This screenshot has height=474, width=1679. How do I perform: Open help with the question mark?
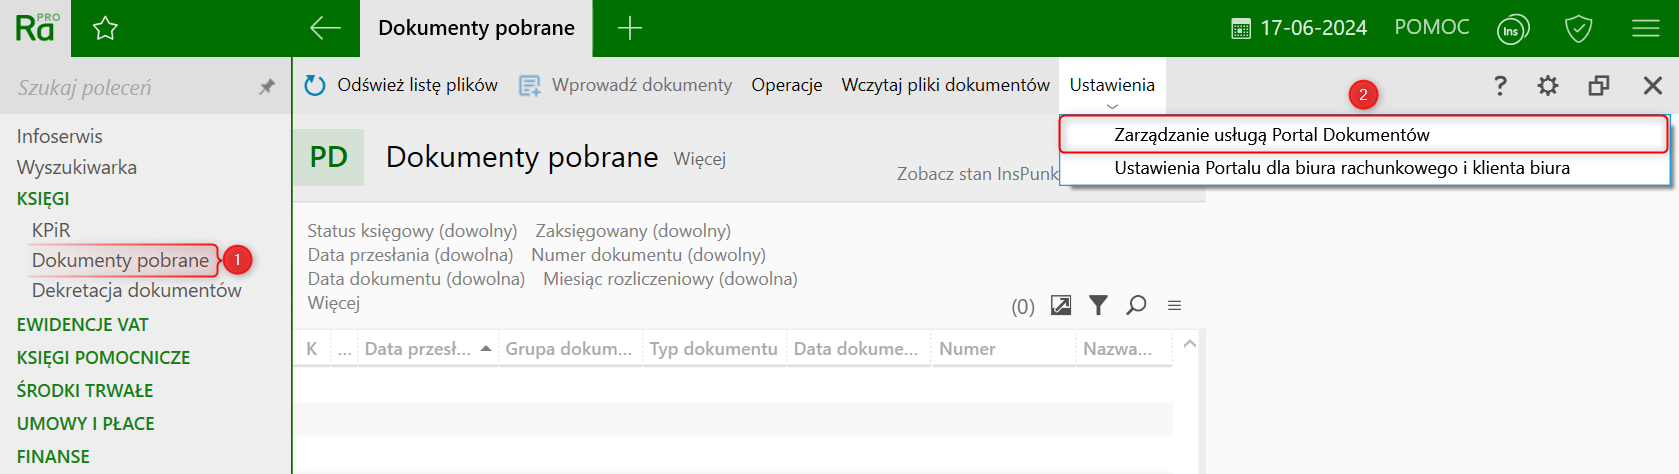pyautogui.click(x=1500, y=85)
